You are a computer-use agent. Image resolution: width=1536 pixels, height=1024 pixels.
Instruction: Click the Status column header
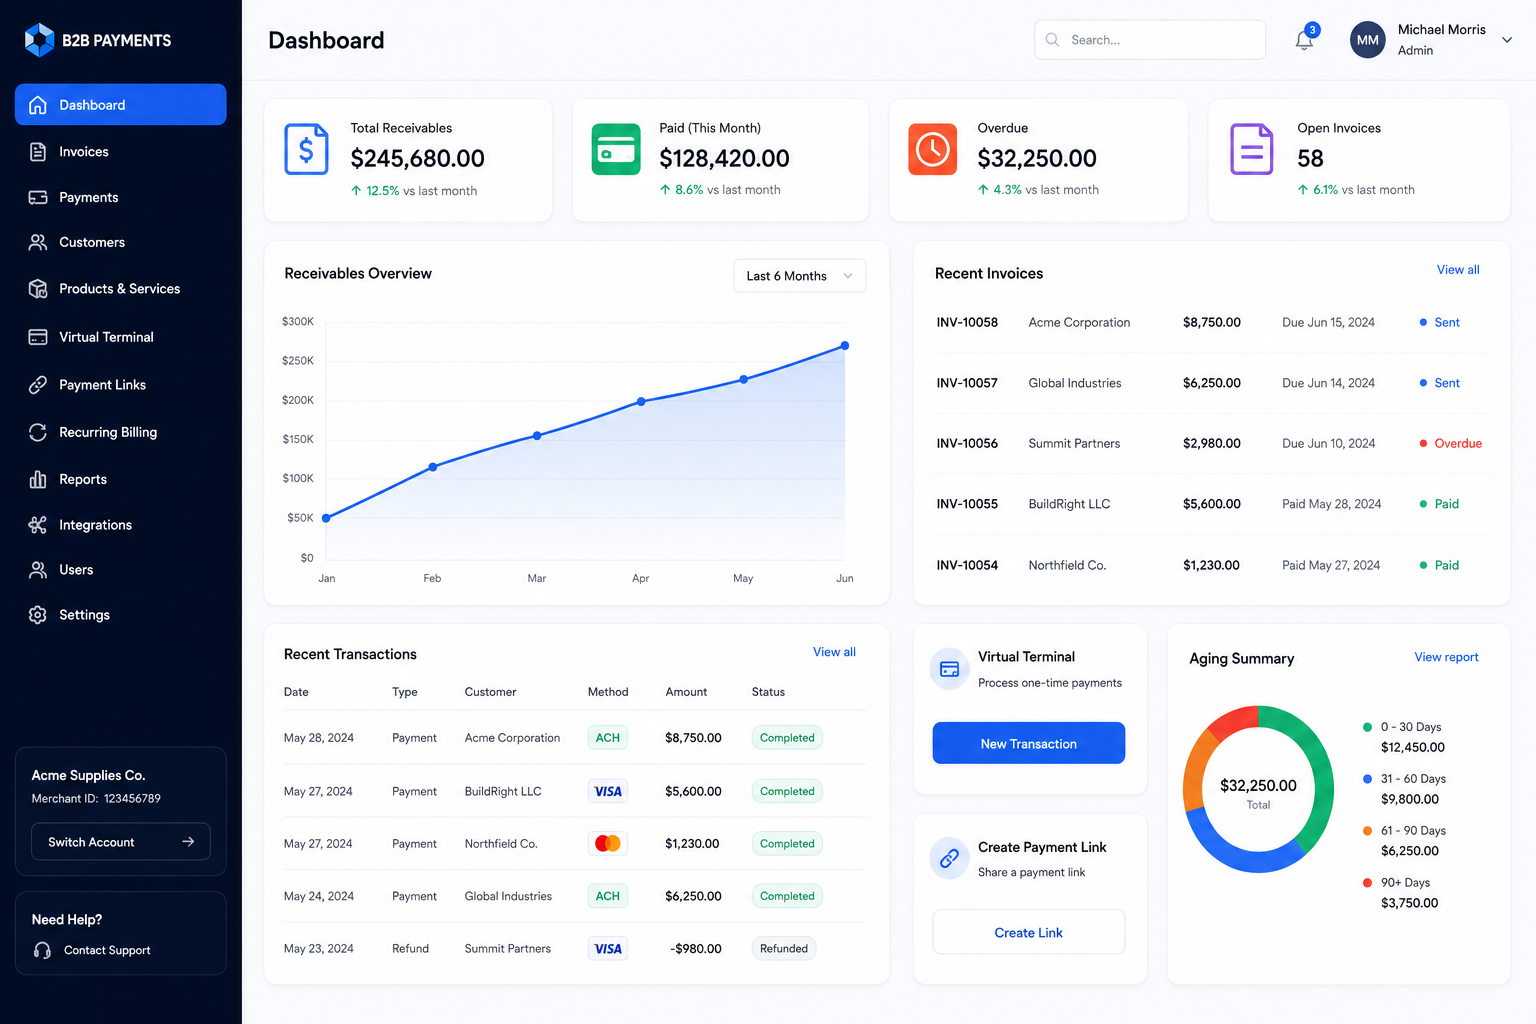point(768,692)
